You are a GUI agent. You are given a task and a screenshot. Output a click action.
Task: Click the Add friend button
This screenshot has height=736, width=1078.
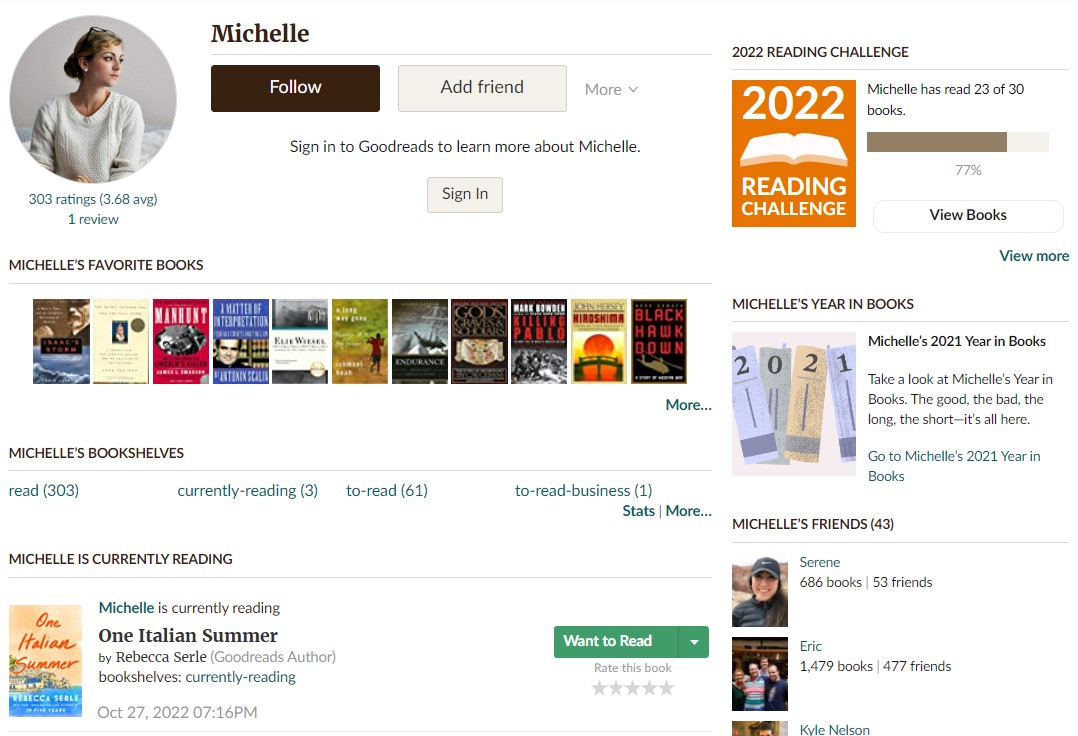482,88
